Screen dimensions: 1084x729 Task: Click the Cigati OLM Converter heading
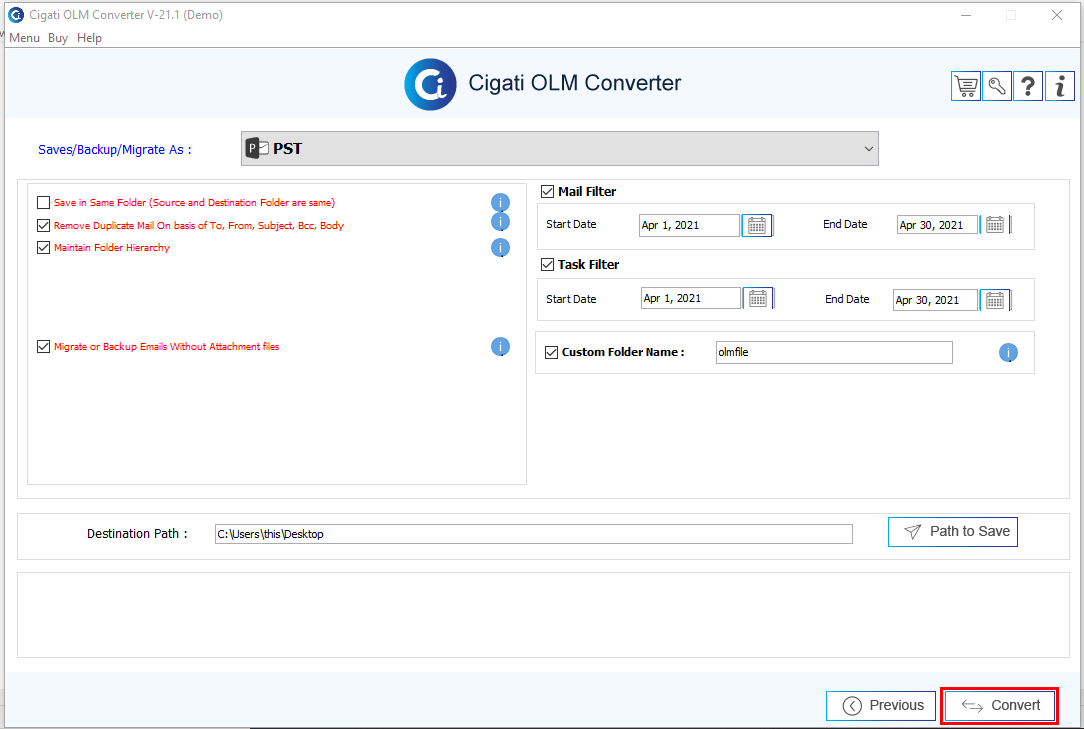coord(574,83)
